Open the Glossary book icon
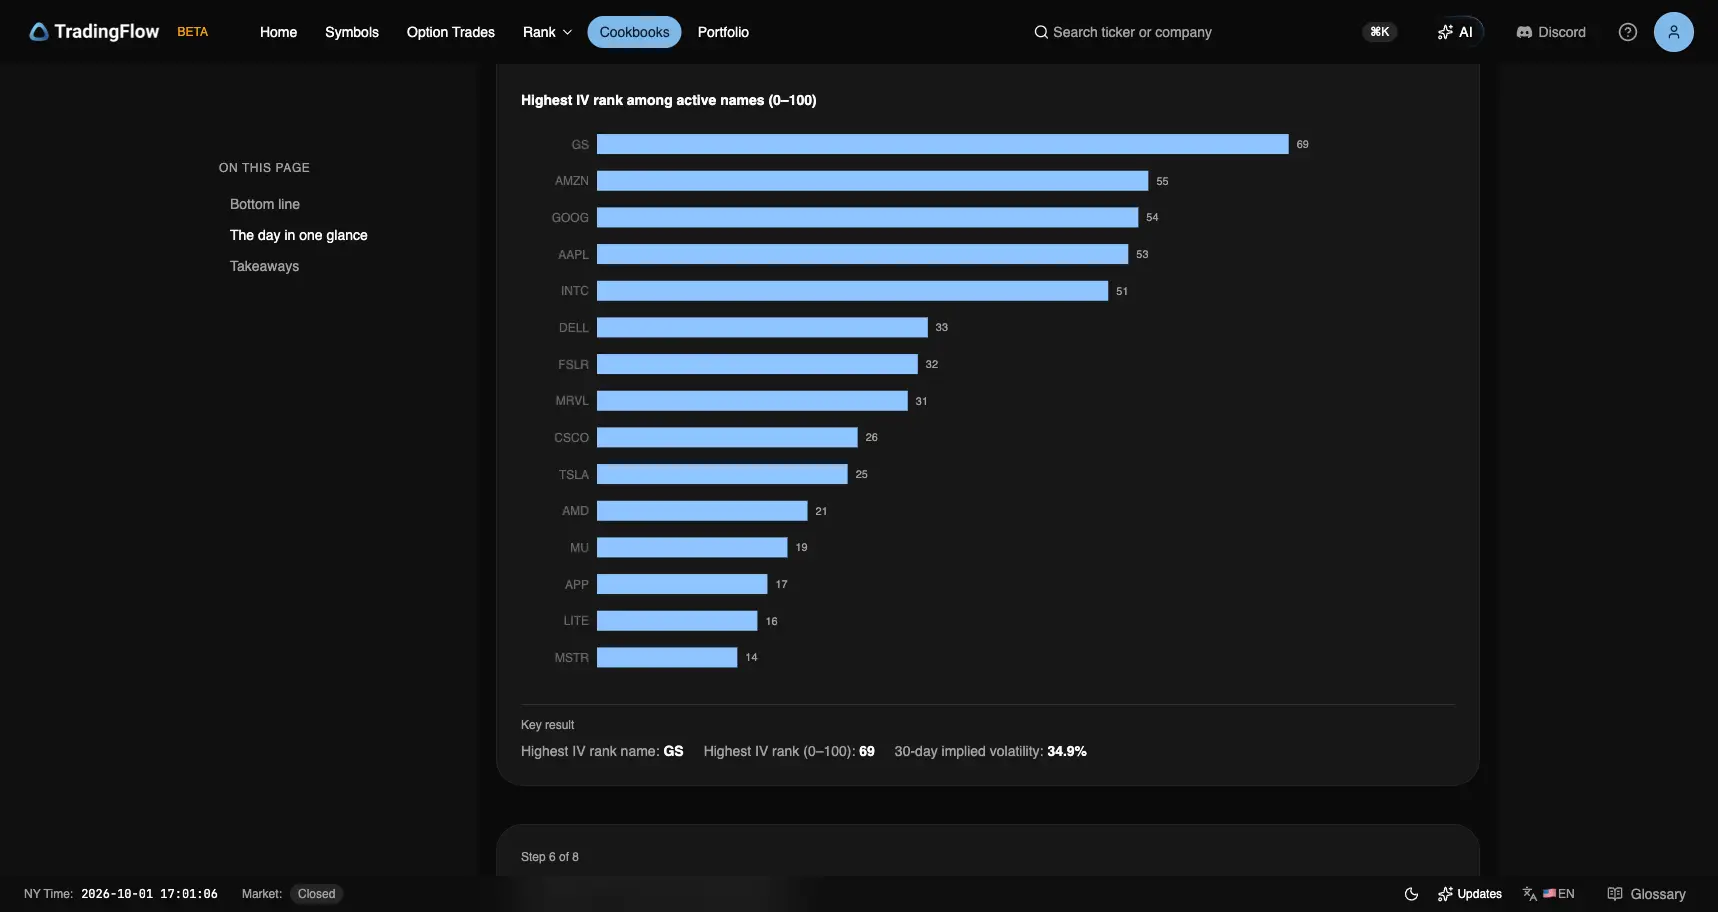The image size is (1718, 912). pos(1614,894)
